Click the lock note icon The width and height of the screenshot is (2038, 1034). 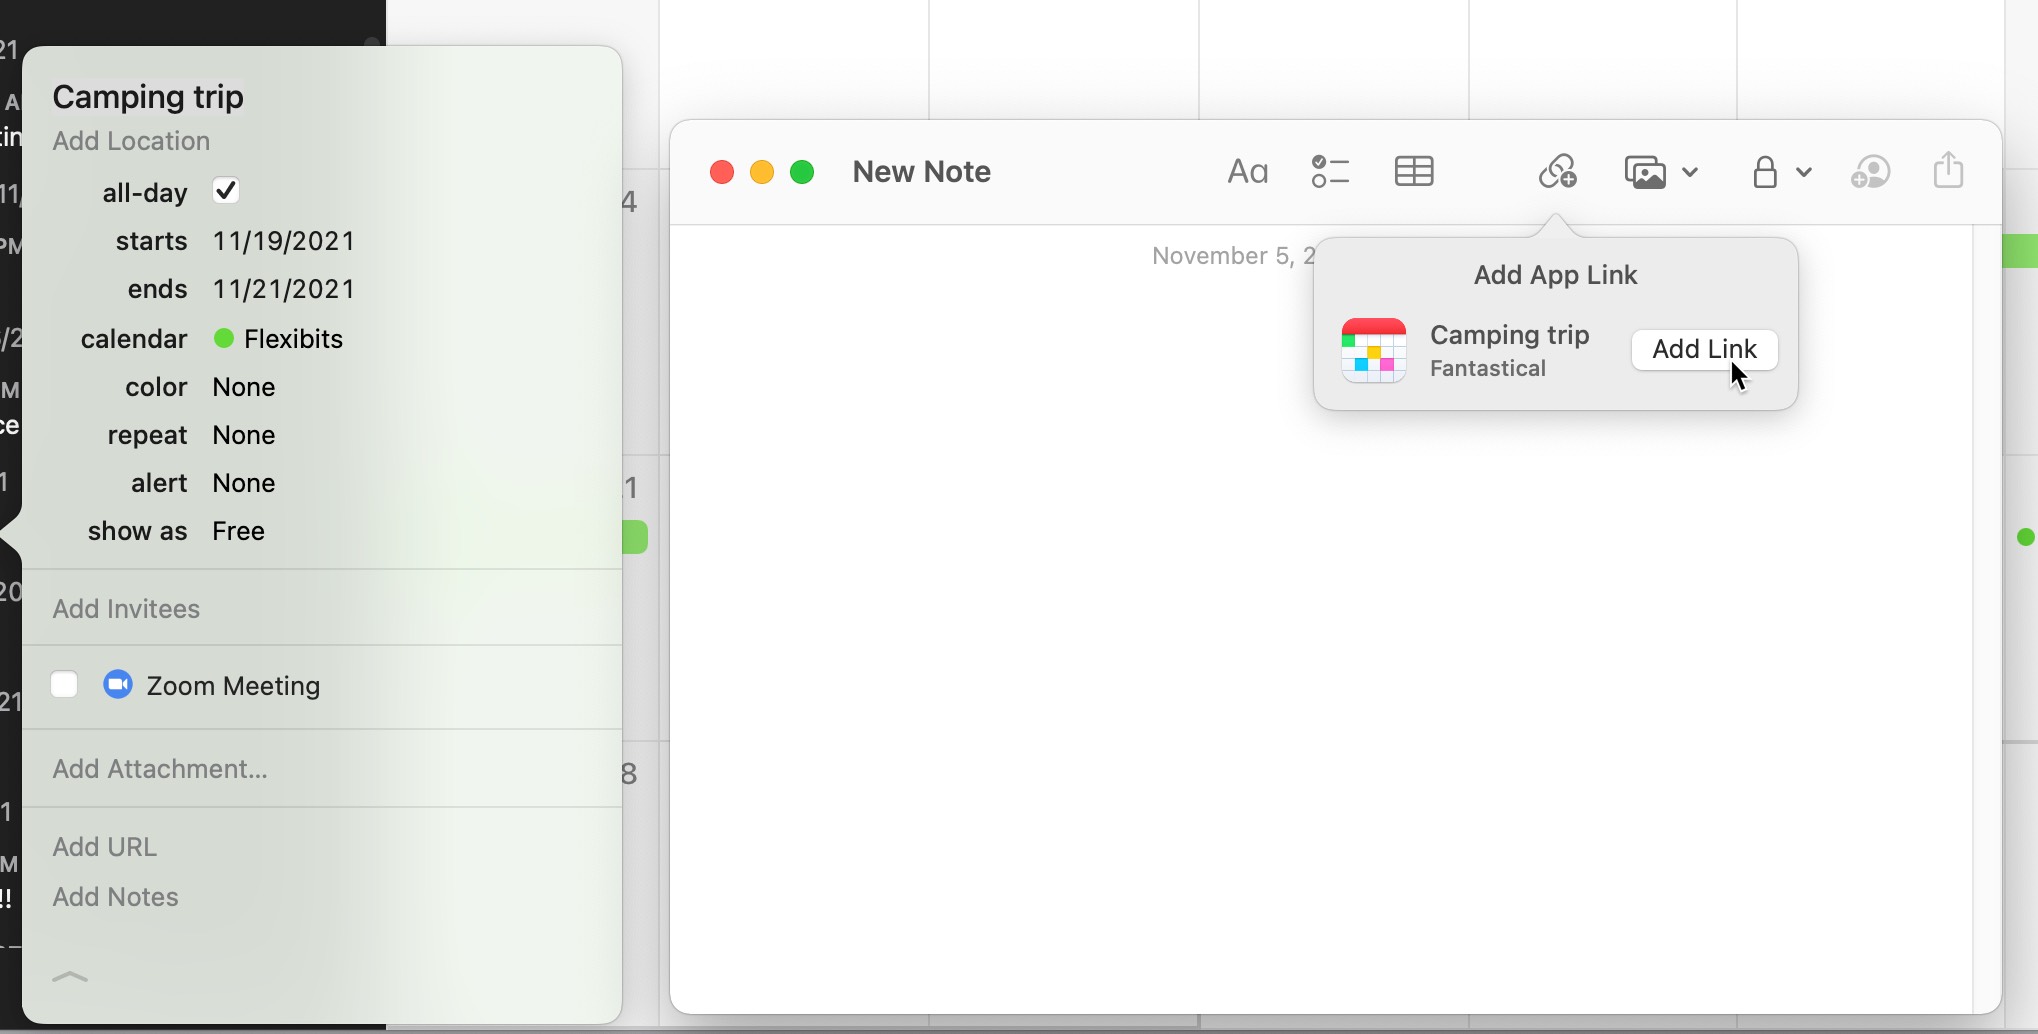[1765, 172]
